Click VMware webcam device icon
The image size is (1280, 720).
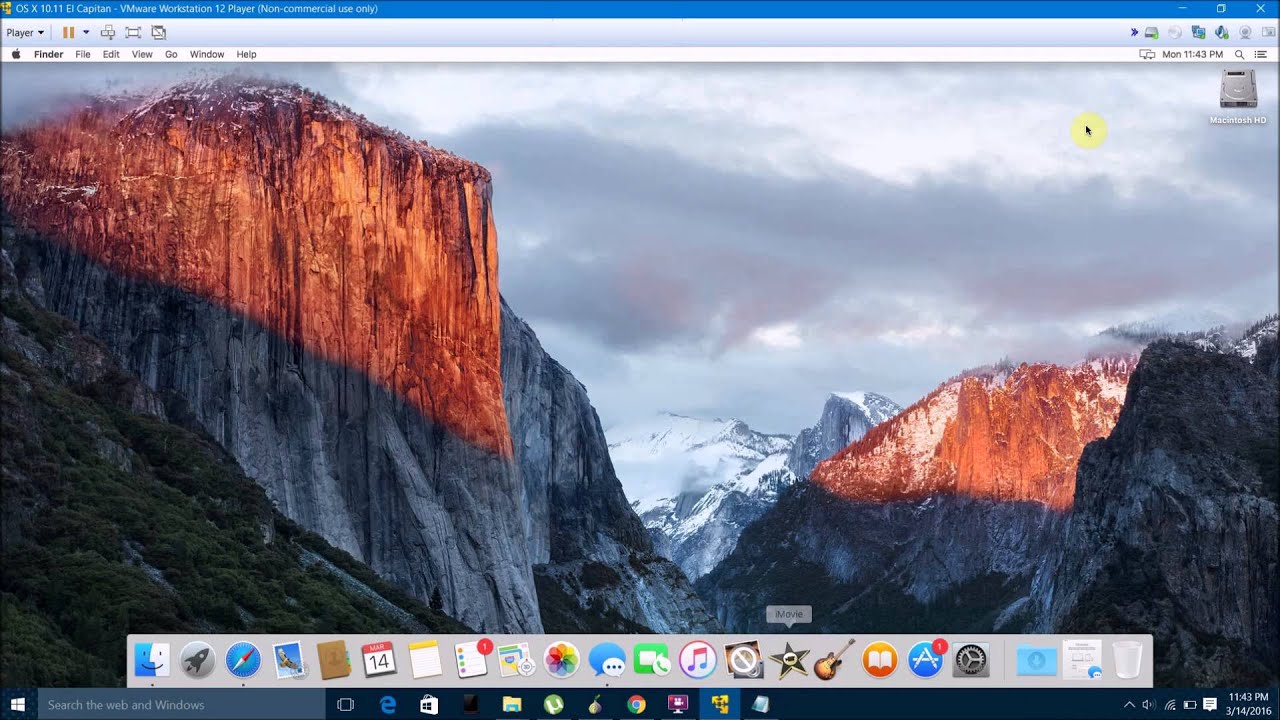tap(1245, 33)
